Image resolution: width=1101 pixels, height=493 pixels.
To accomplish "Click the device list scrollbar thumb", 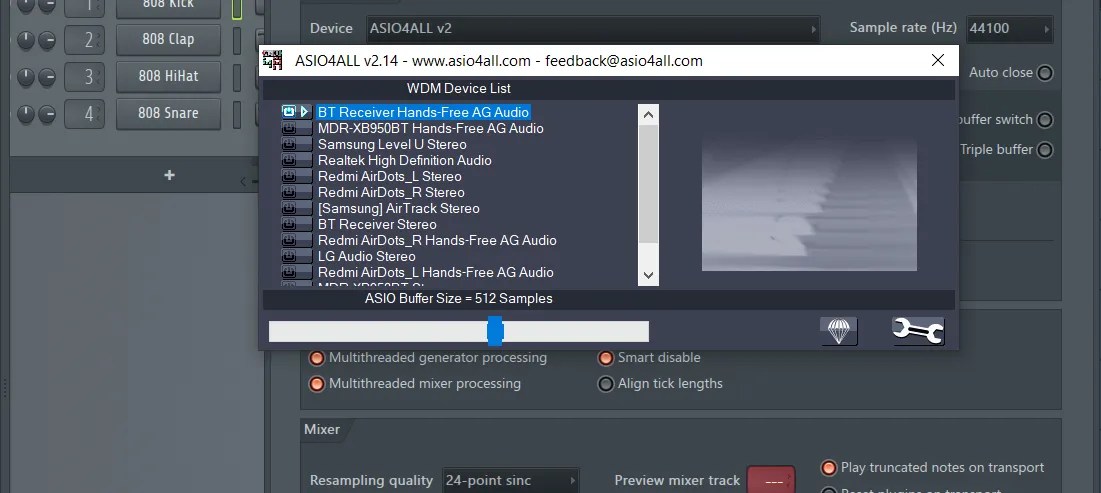I will pos(648,185).
